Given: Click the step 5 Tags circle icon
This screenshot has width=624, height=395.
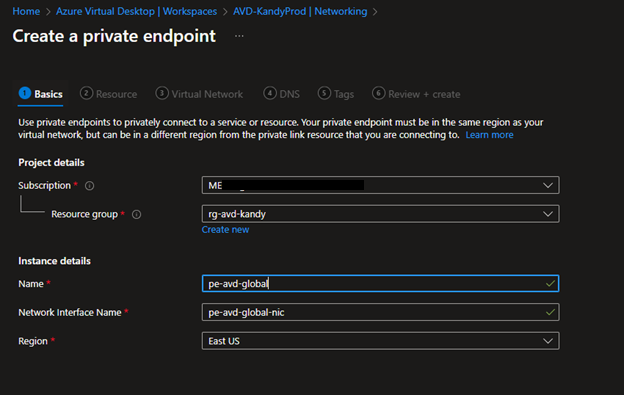Looking at the screenshot, I should pyautogui.click(x=324, y=93).
